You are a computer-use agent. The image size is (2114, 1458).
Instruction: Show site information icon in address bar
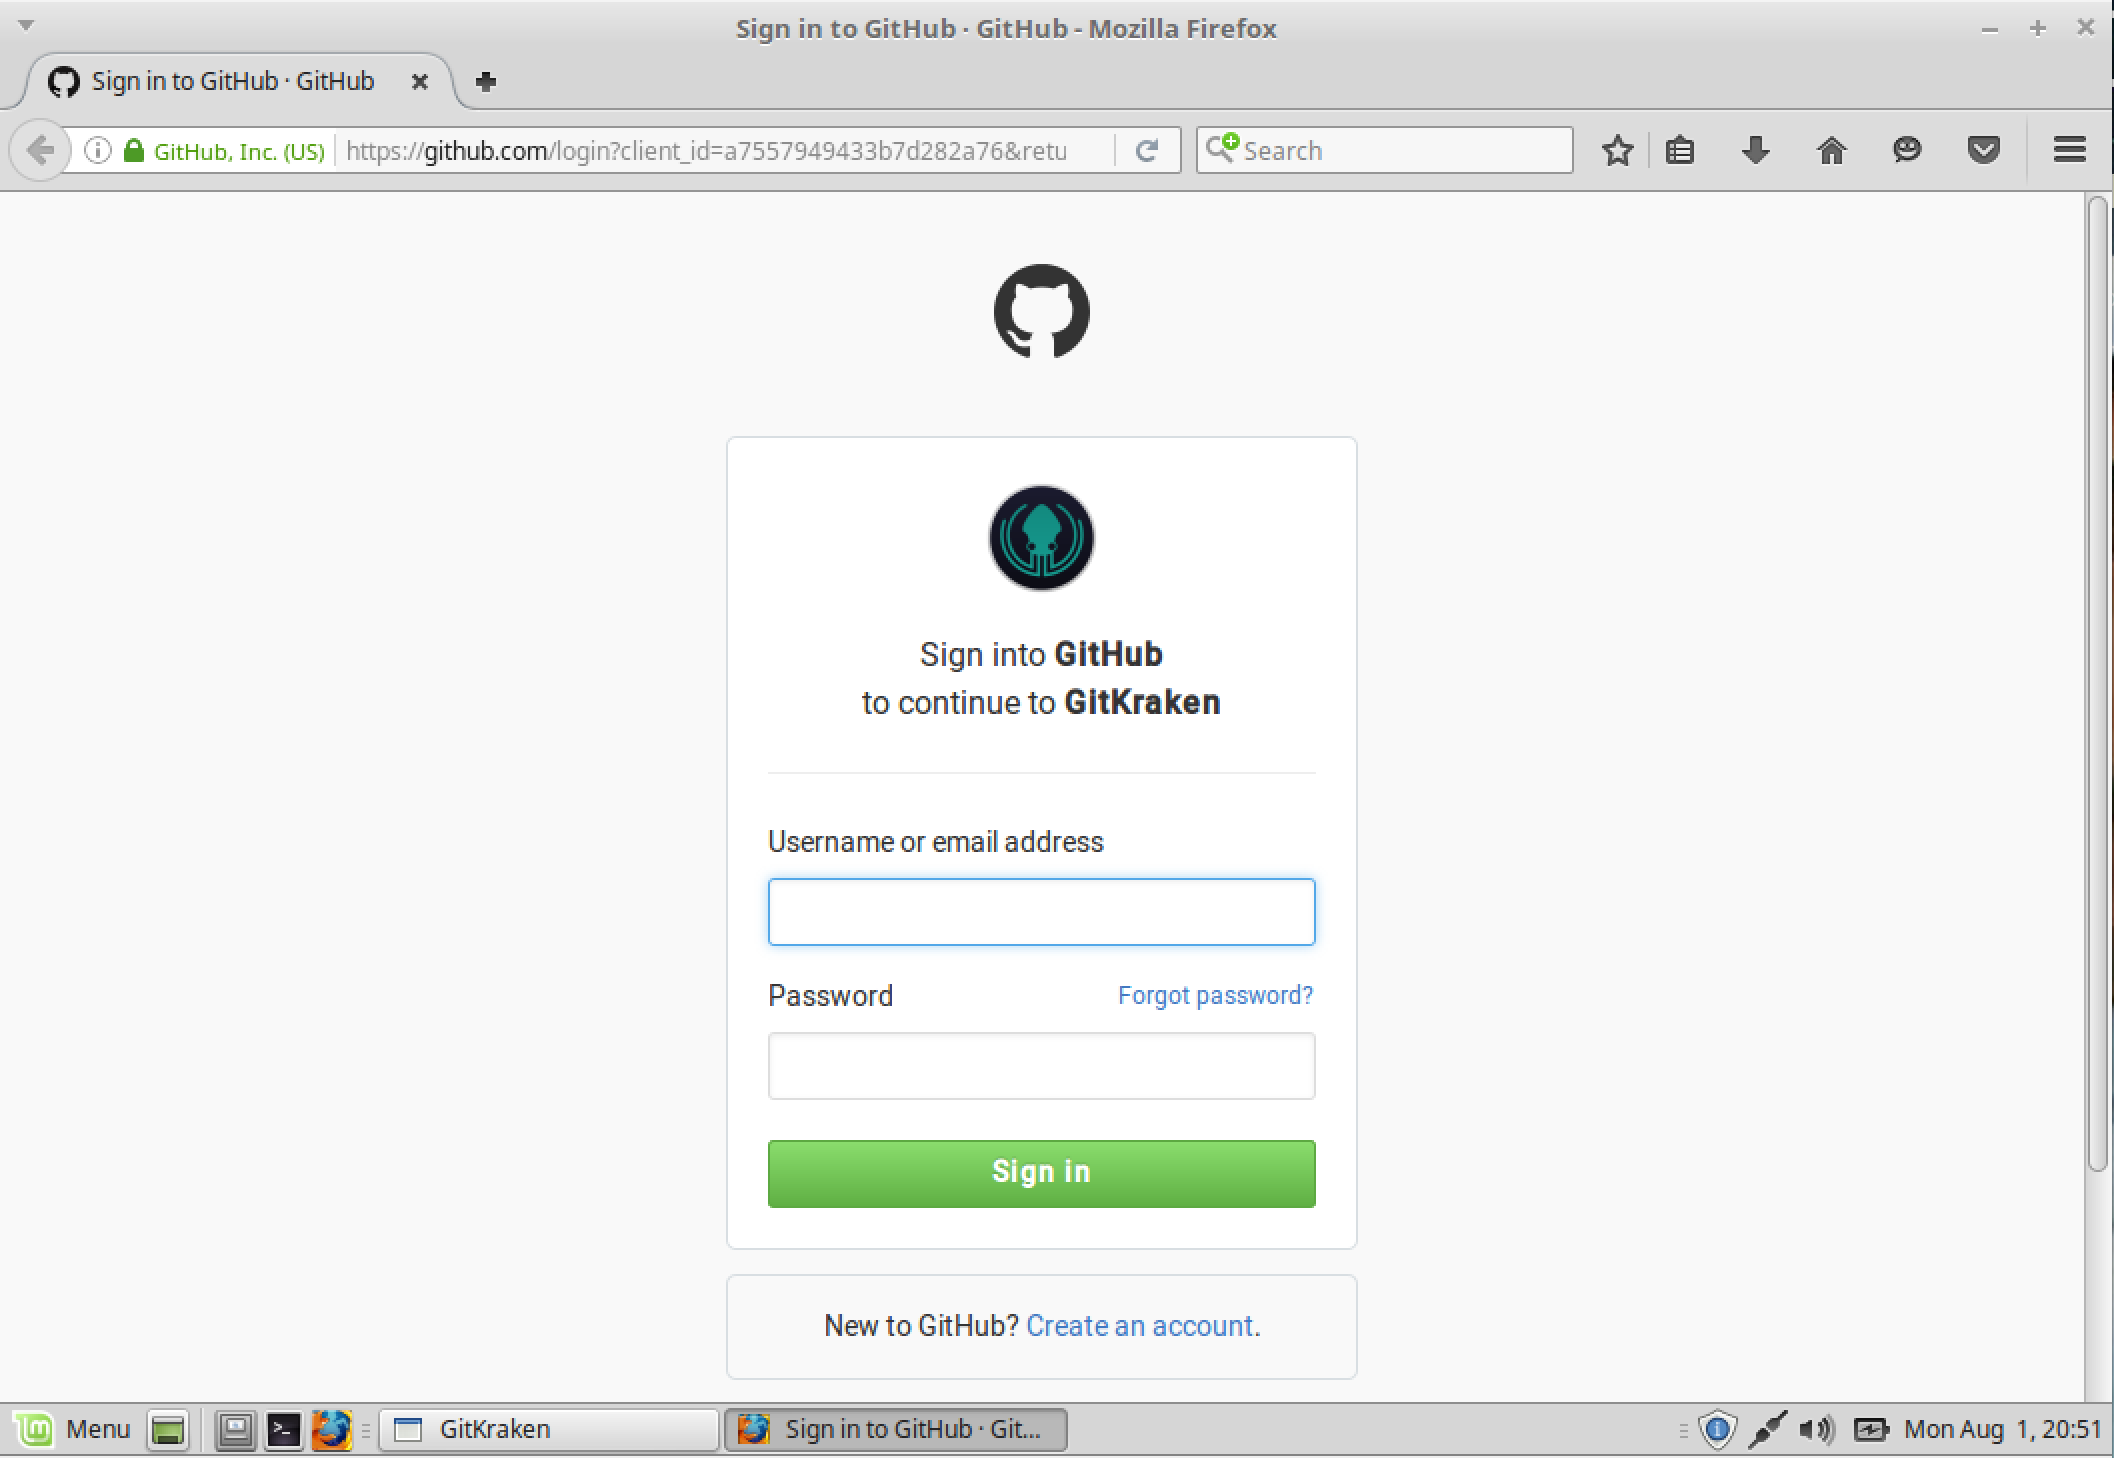(x=97, y=150)
